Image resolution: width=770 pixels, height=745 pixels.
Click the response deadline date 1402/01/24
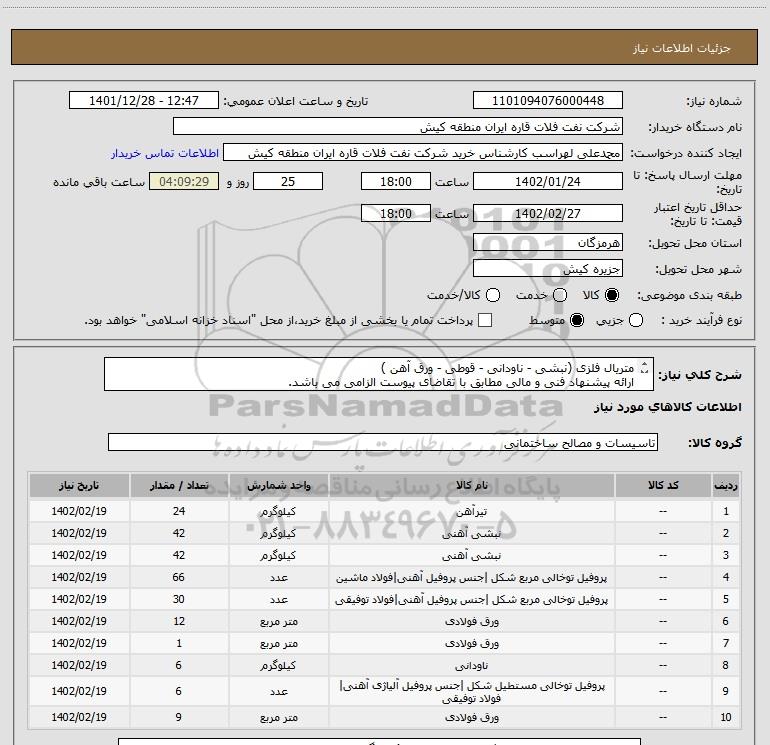pyautogui.click(x=548, y=182)
